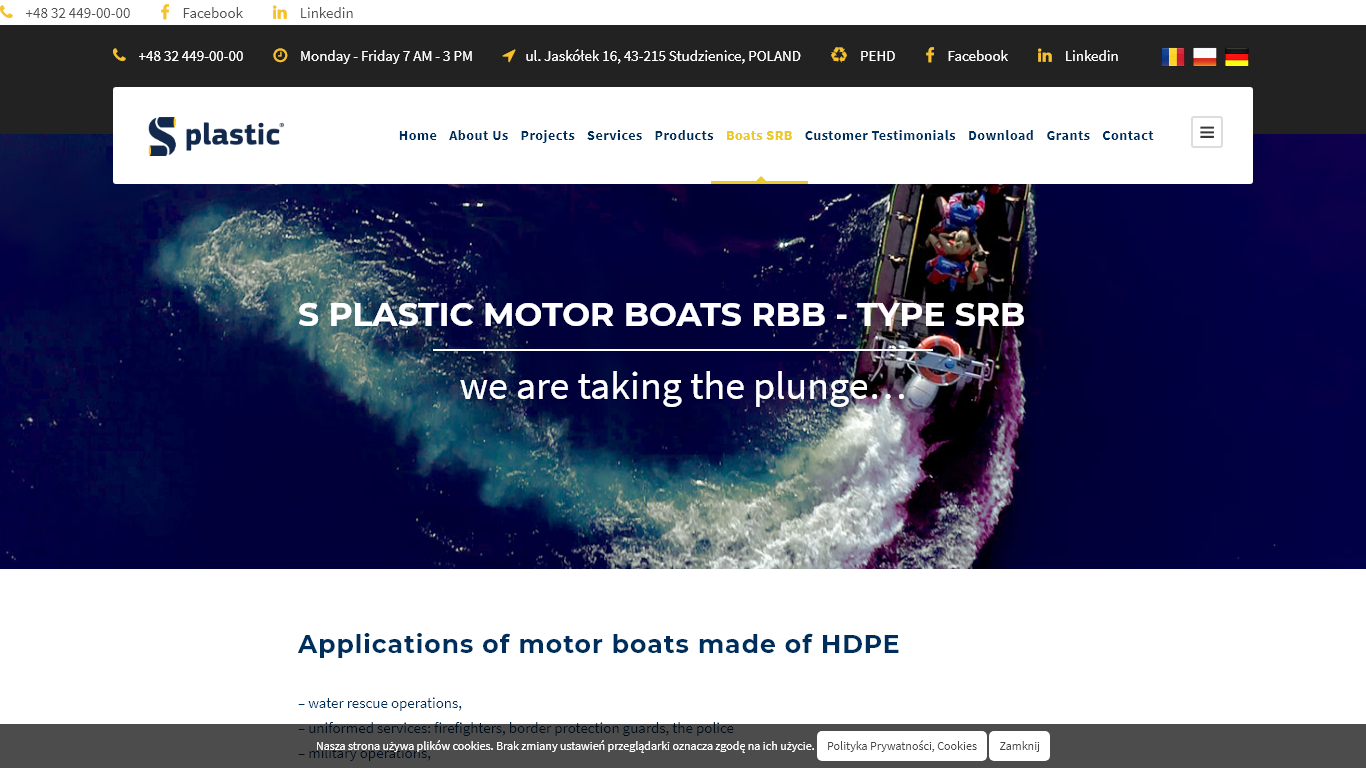Switch language via the Polish flag

coord(1205,57)
